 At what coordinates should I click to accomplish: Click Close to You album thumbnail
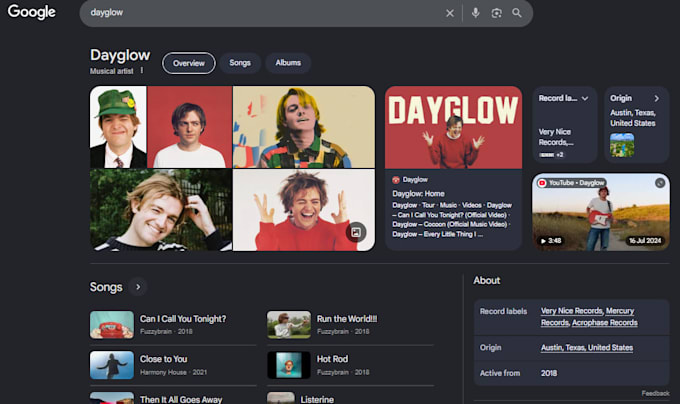coord(112,365)
